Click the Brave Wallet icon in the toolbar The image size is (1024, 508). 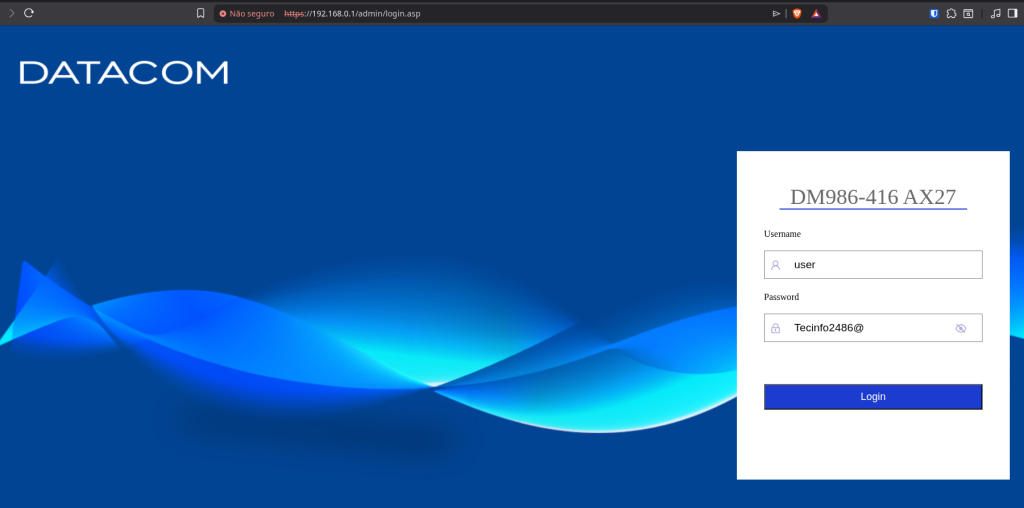[x=968, y=13]
